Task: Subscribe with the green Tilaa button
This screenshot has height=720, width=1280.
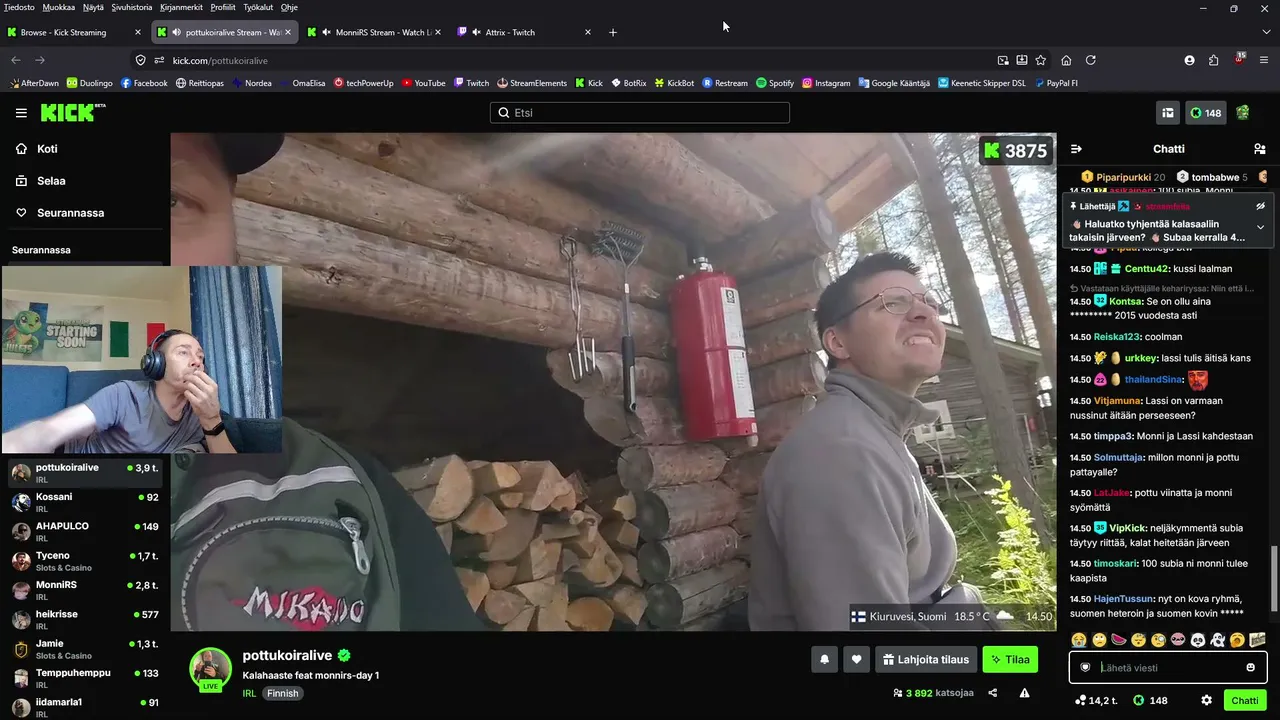Action: 1010,660
